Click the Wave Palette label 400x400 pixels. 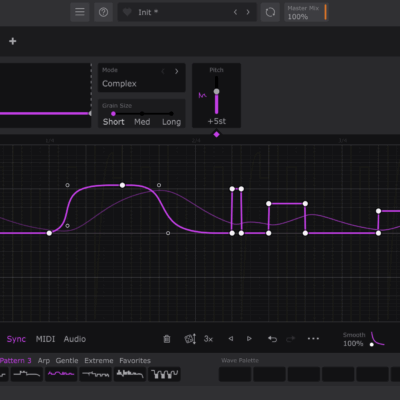(240, 361)
